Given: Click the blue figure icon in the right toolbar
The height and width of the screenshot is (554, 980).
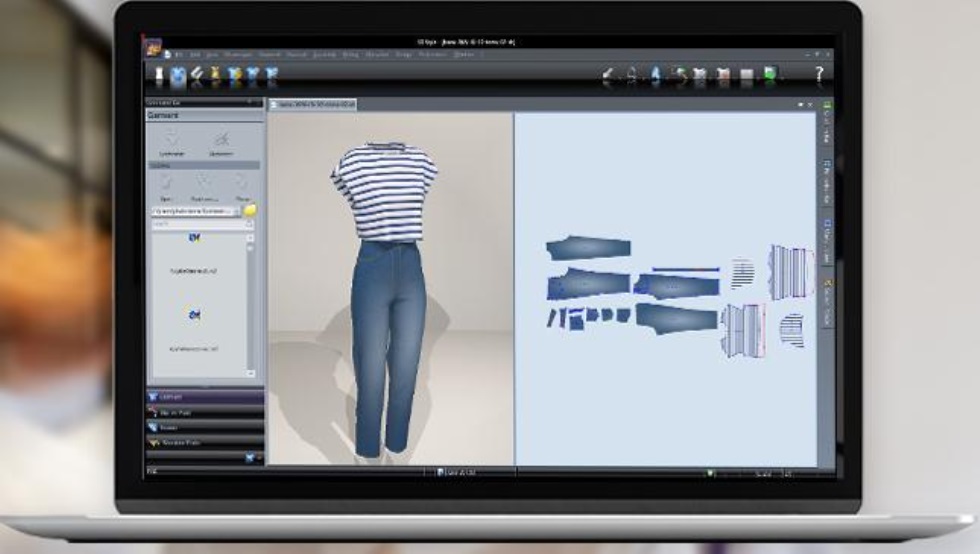Looking at the screenshot, I should tap(655, 75).
